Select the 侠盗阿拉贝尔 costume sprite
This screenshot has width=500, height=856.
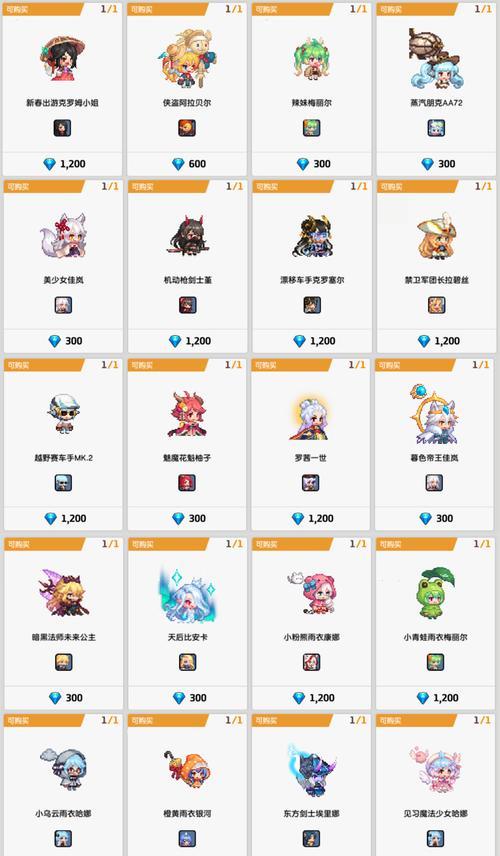coord(189,58)
